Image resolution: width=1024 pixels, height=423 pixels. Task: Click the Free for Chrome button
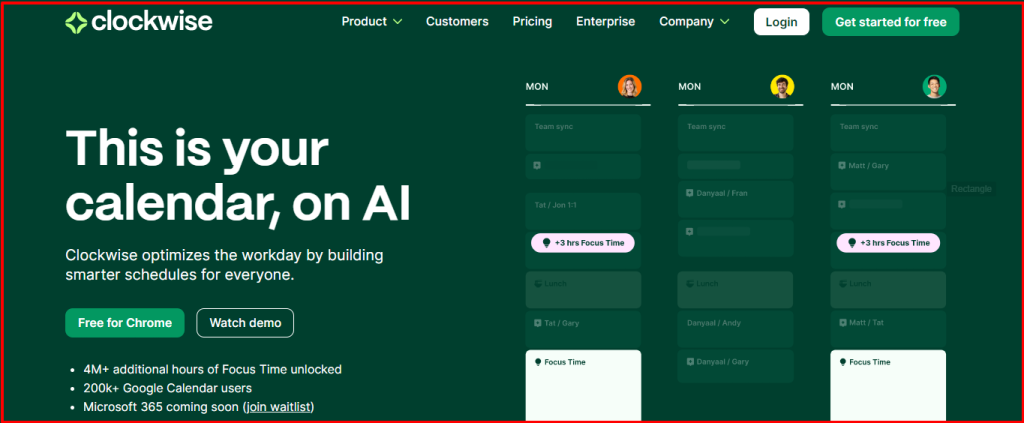click(x=125, y=322)
